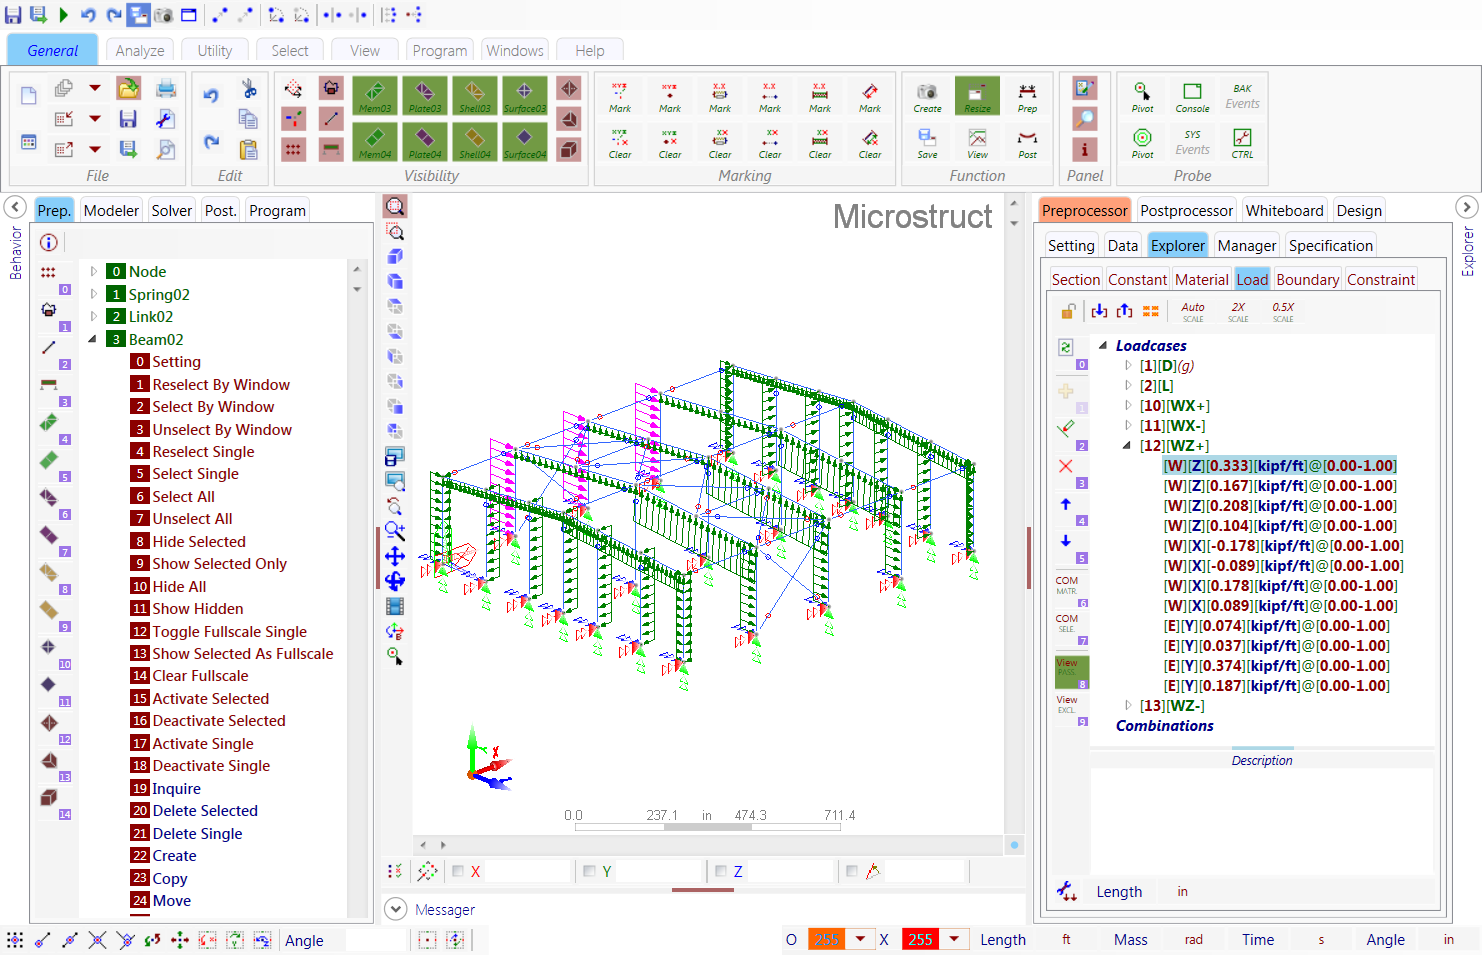1482x955 pixels.
Task: Click Inquire command in Beam02 list
Action: (176, 789)
